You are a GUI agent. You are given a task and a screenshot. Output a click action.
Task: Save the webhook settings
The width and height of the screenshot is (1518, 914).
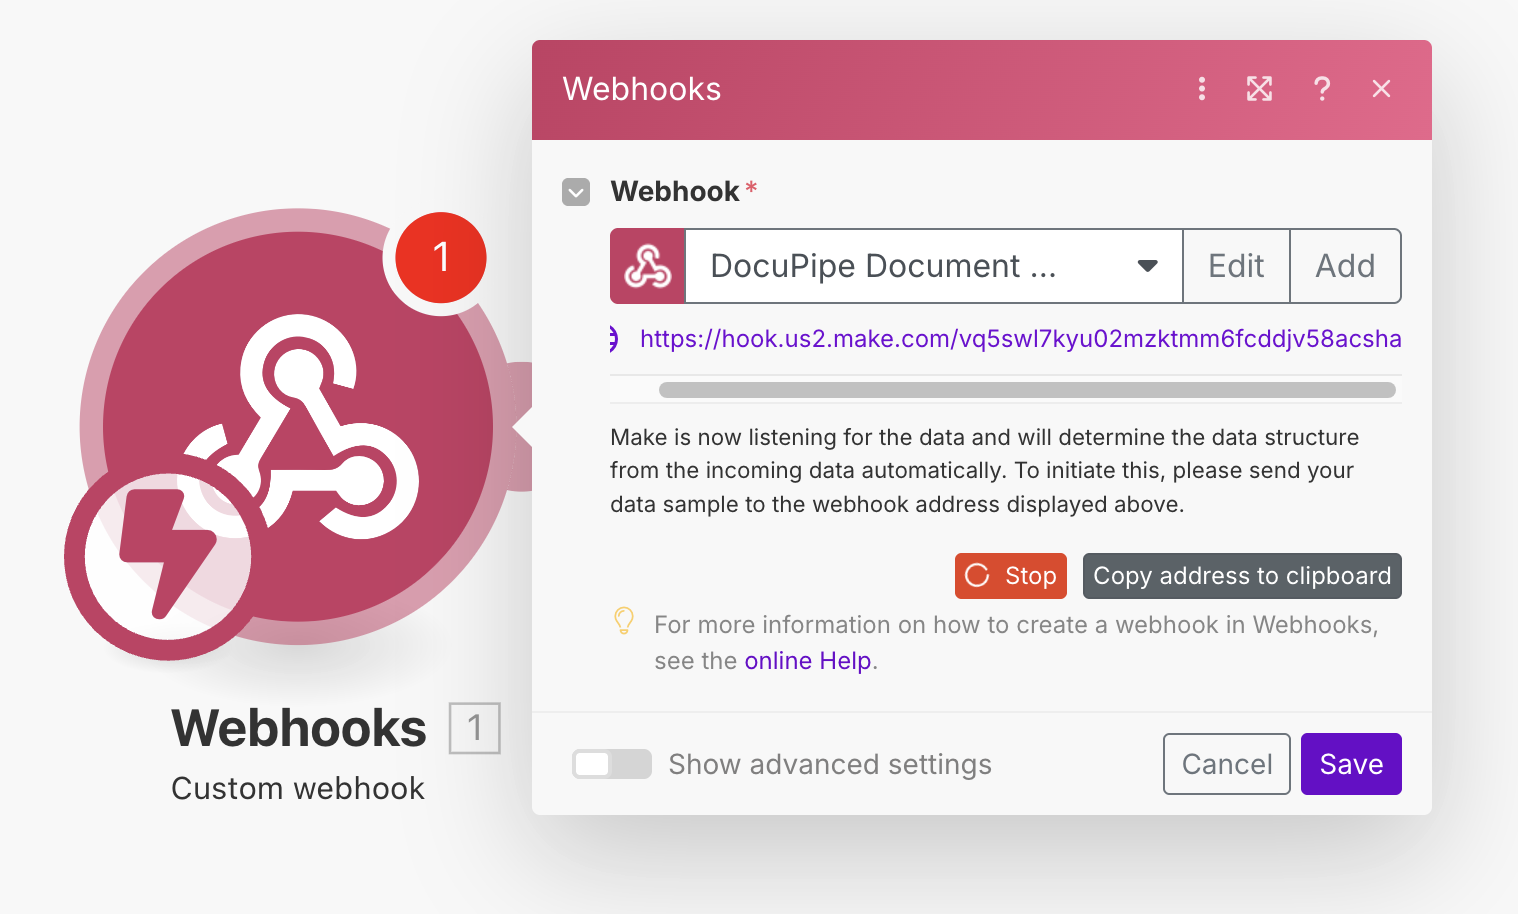1351,764
